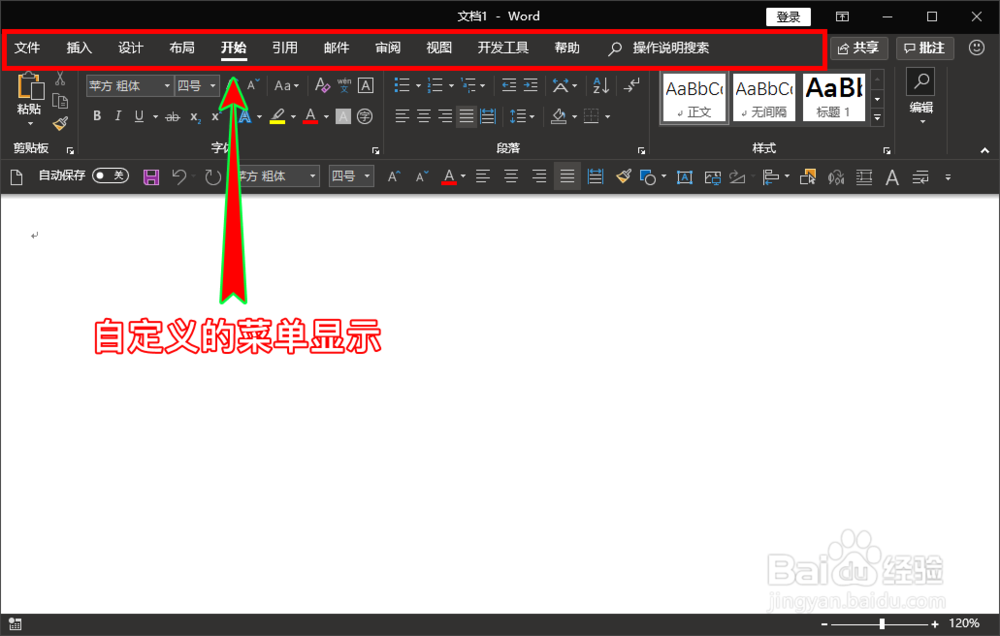Open the font size dropdown
The image size is (1000, 636).
coord(214,85)
